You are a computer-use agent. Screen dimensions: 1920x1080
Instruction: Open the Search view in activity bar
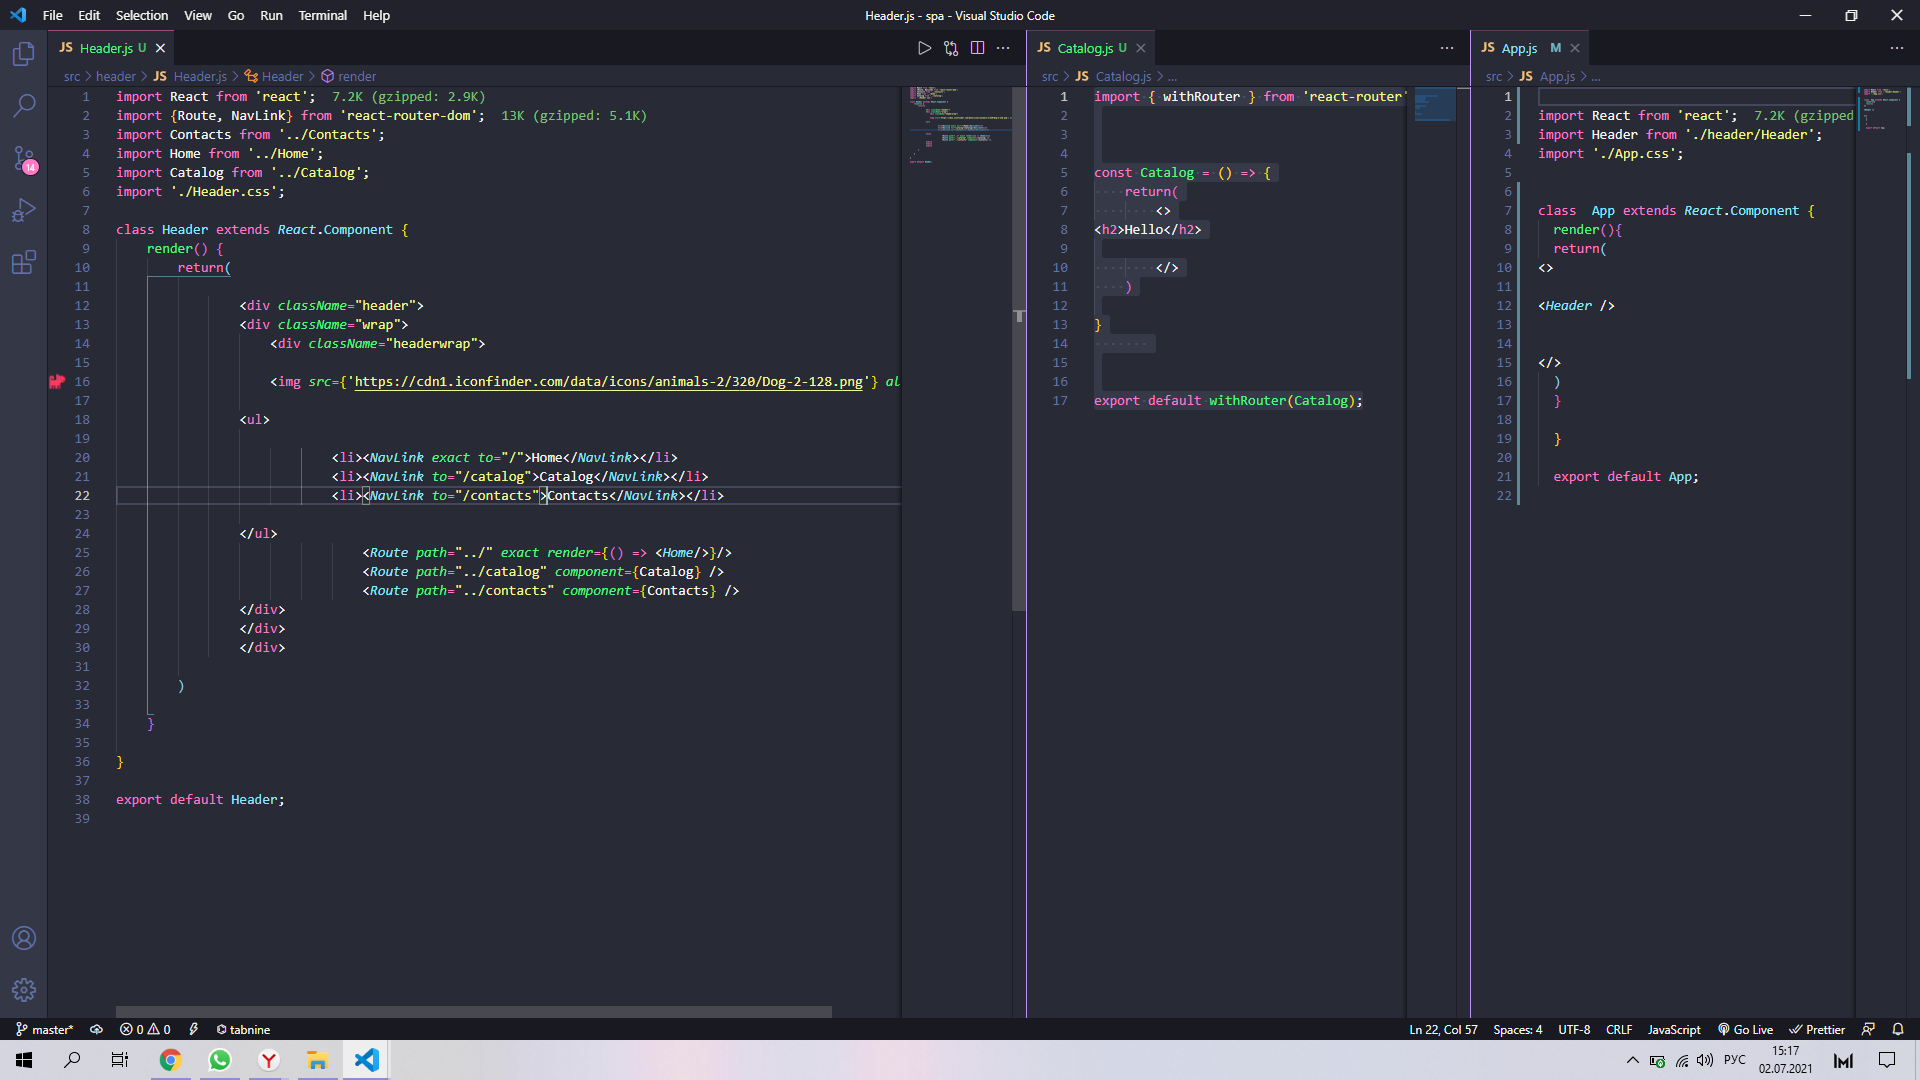[24, 105]
